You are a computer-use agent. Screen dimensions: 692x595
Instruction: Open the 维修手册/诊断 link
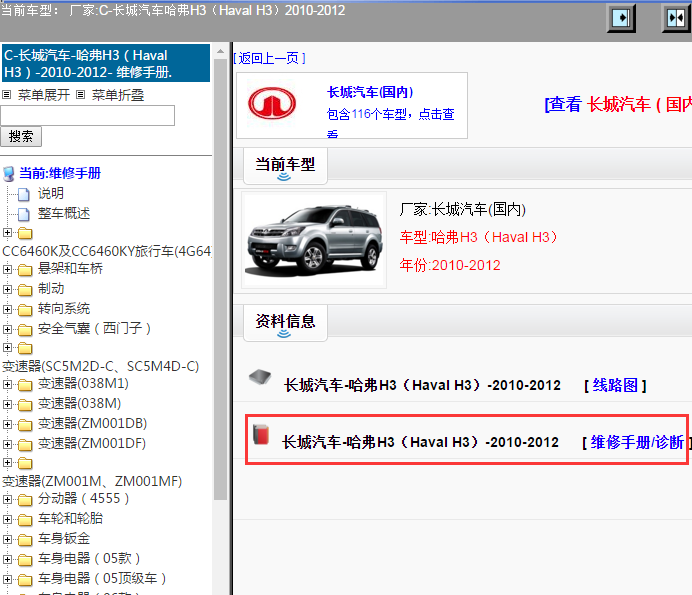click(636, 442)
